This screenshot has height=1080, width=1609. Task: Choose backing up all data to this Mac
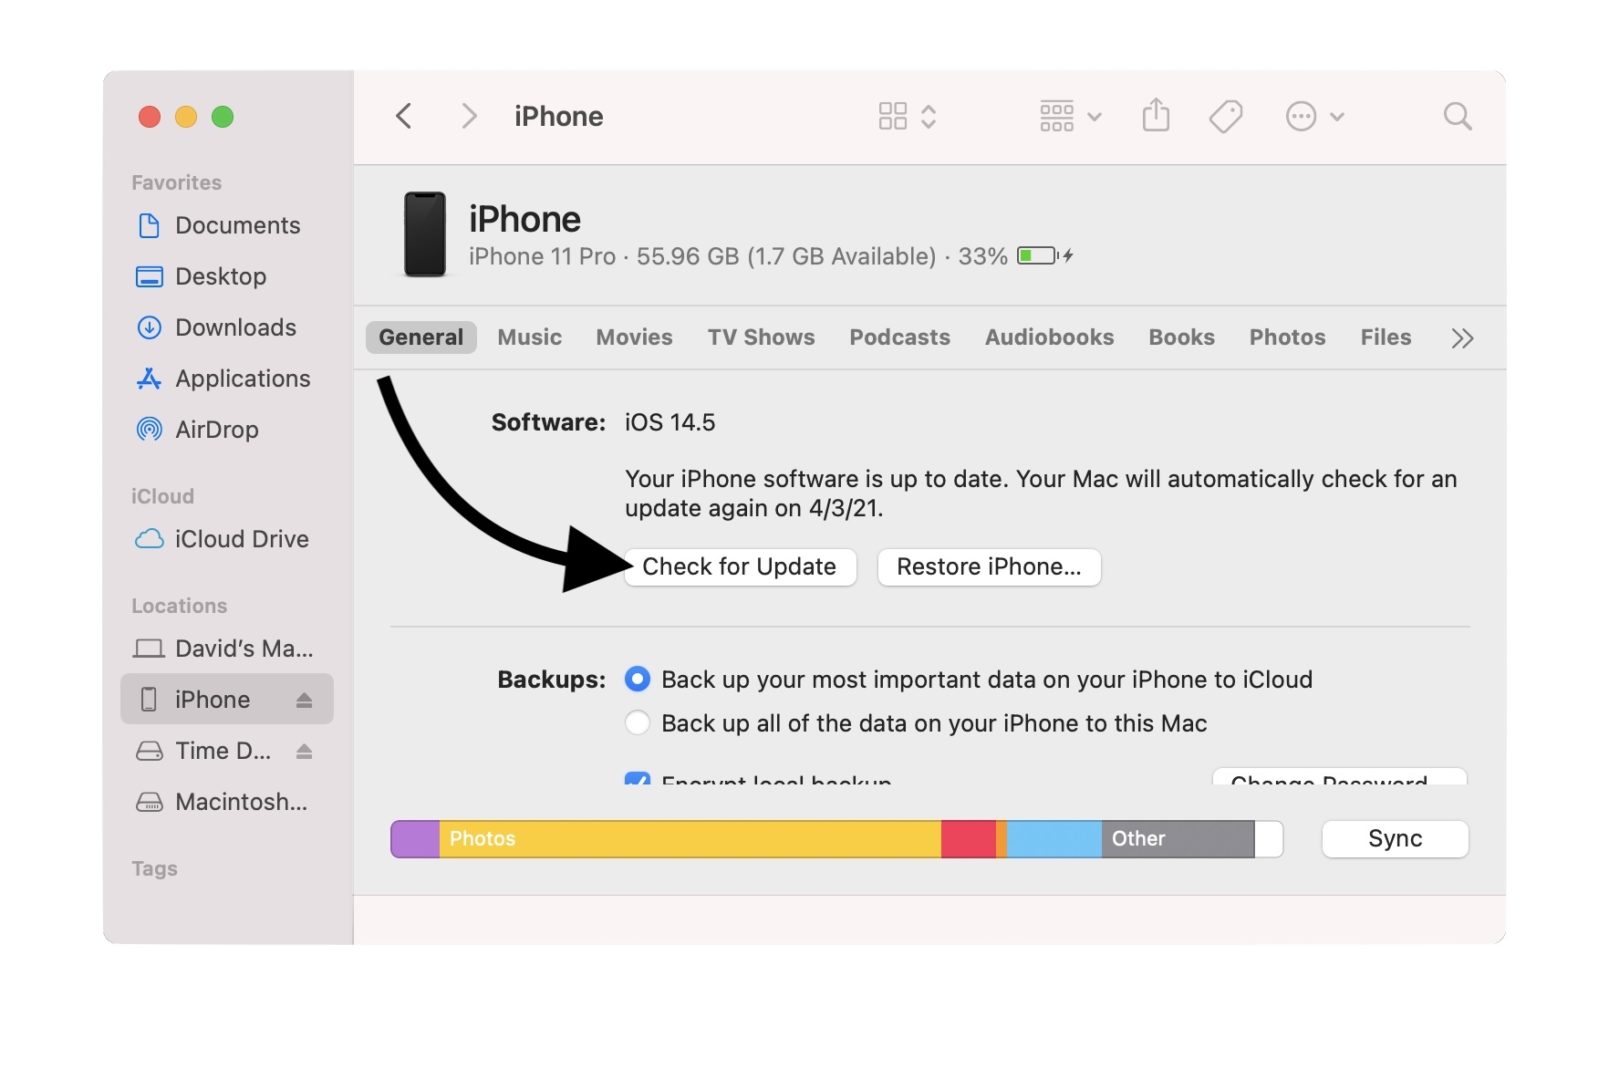point(637,722)
